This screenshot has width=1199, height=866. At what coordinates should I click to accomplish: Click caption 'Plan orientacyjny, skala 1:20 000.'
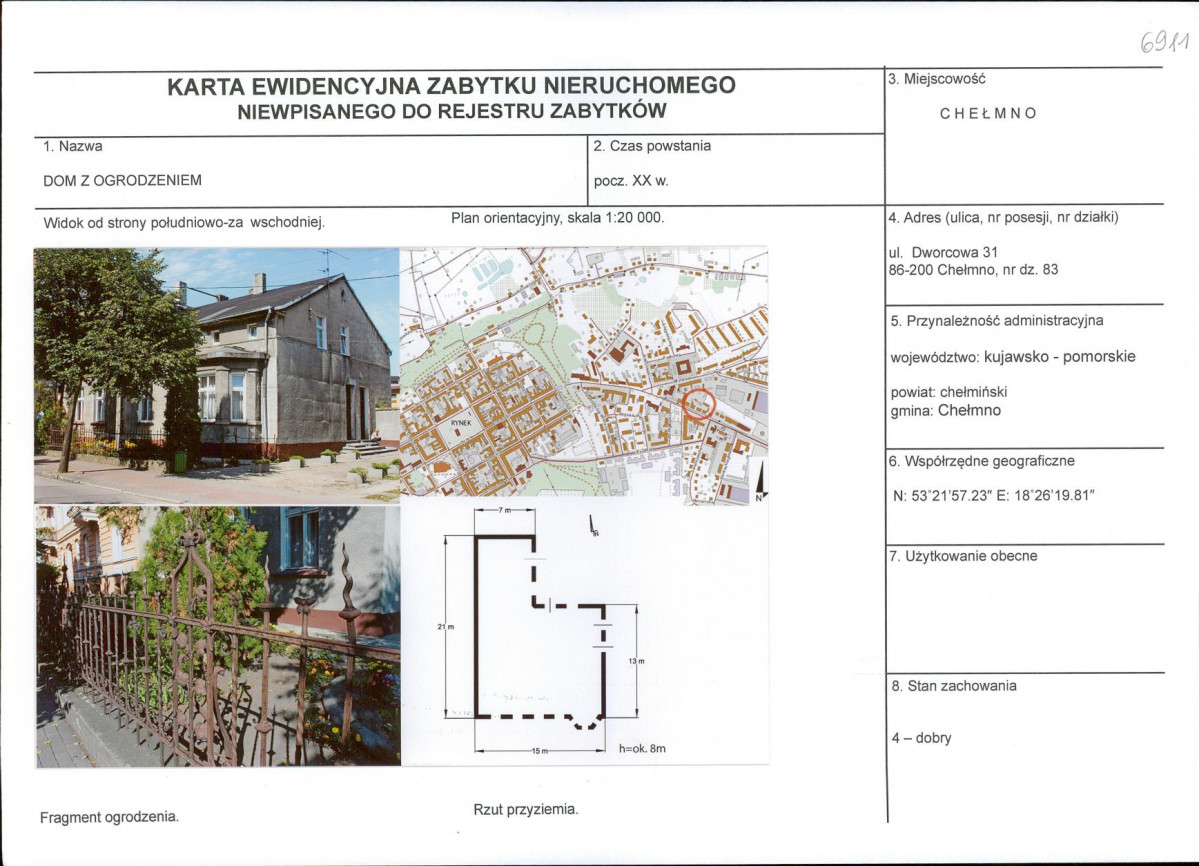click(557, 218)
